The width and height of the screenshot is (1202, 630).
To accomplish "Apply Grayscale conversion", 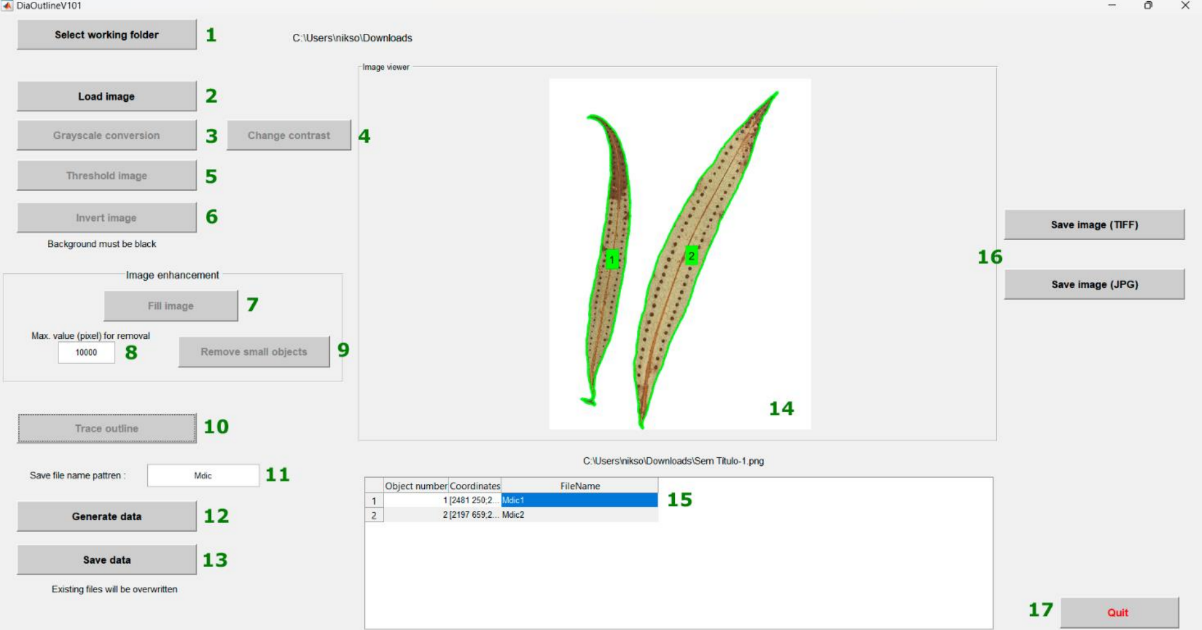I will tap(105, 135).
